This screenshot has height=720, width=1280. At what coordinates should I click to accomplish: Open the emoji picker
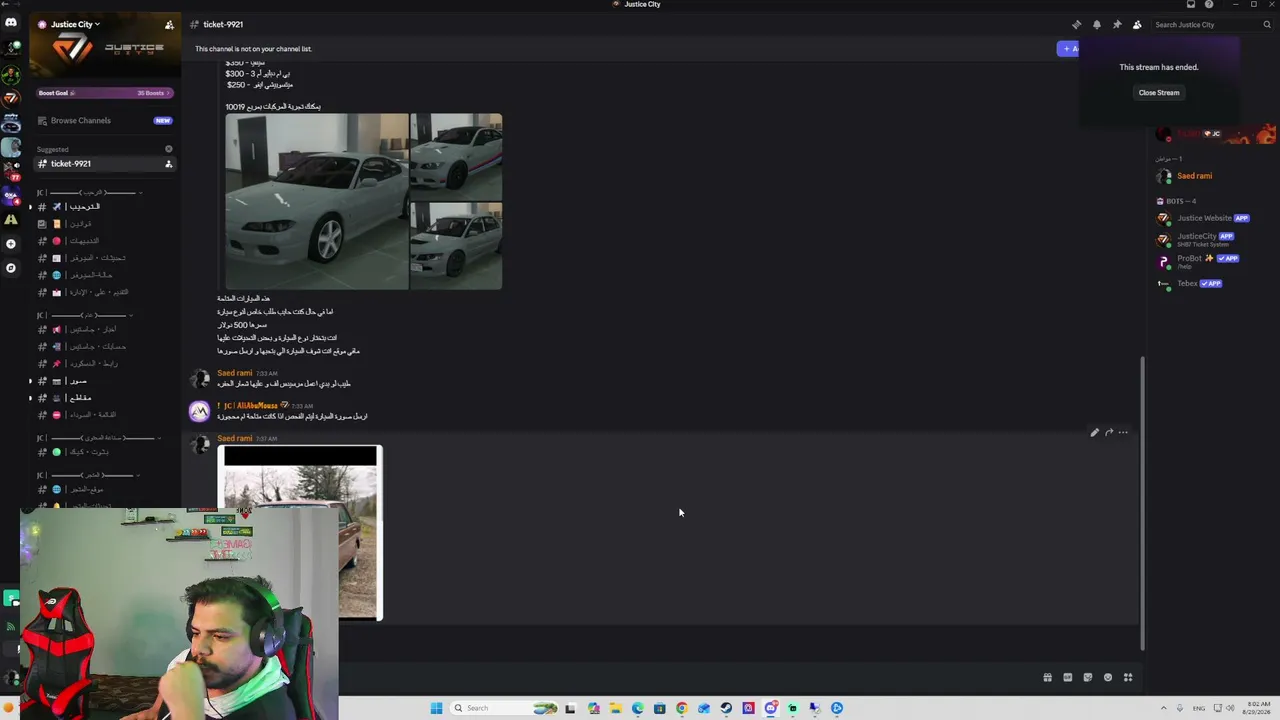click(1107, 677)
